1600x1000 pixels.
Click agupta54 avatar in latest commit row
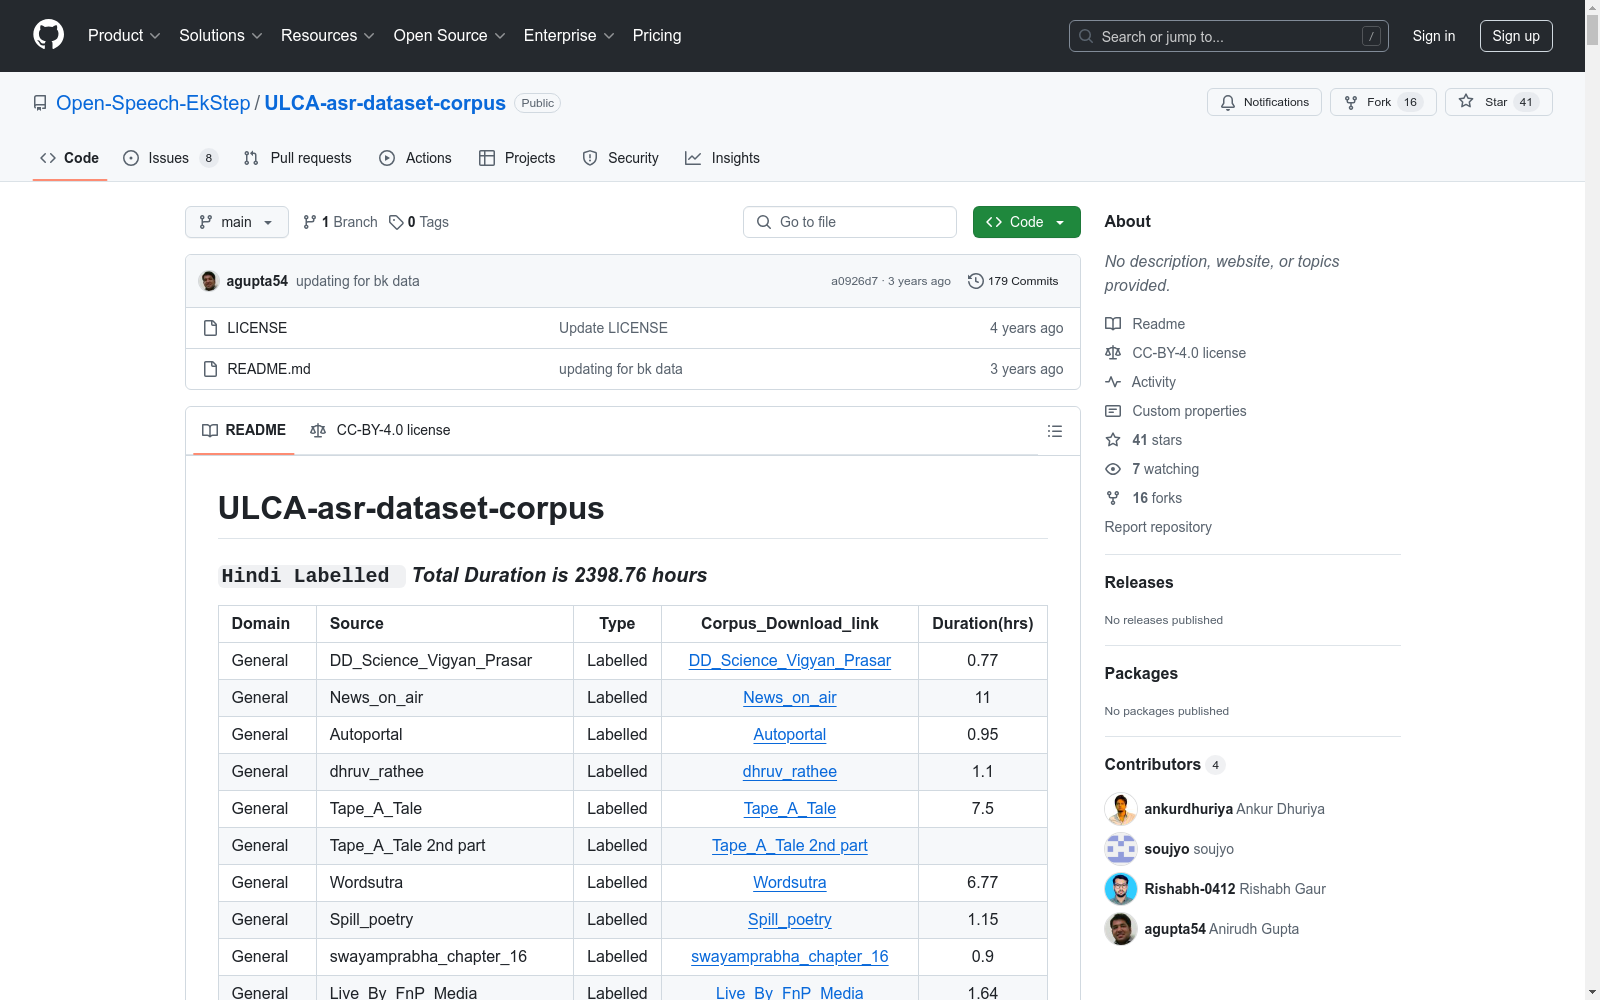click(209, 281)
